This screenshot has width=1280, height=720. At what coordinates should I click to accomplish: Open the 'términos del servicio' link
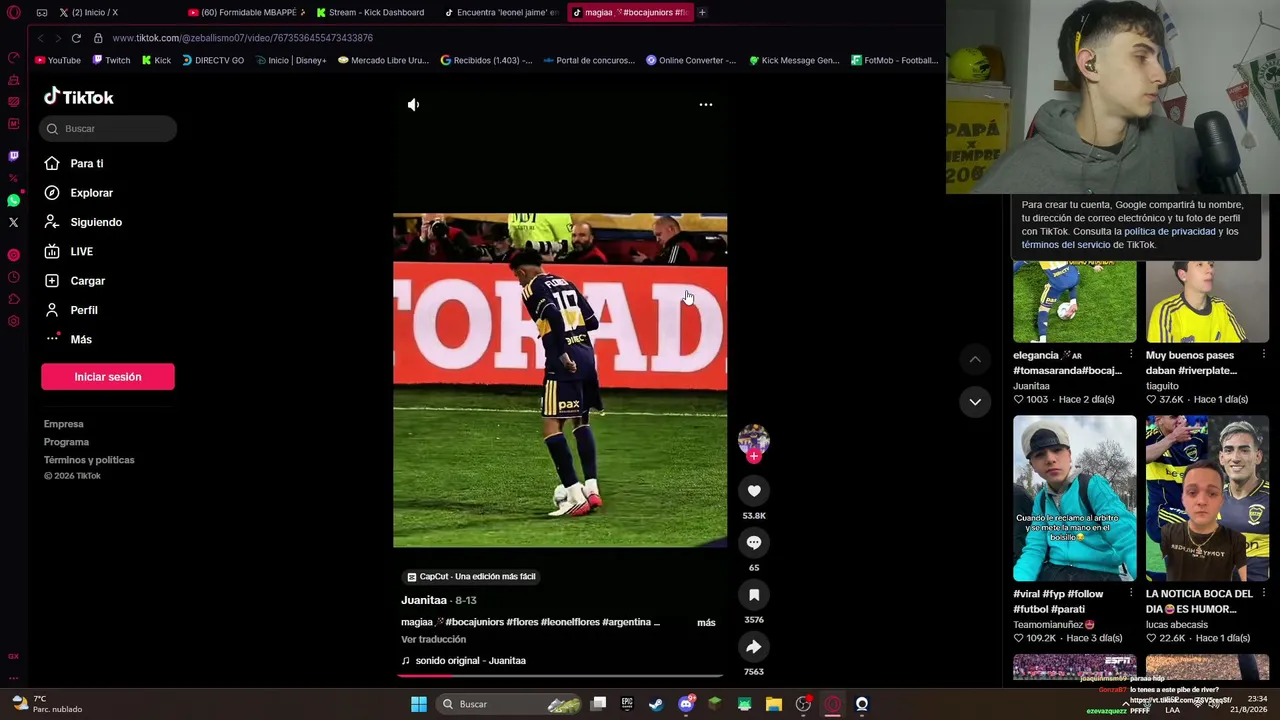pyautogui.click(x=1066, y=245)
